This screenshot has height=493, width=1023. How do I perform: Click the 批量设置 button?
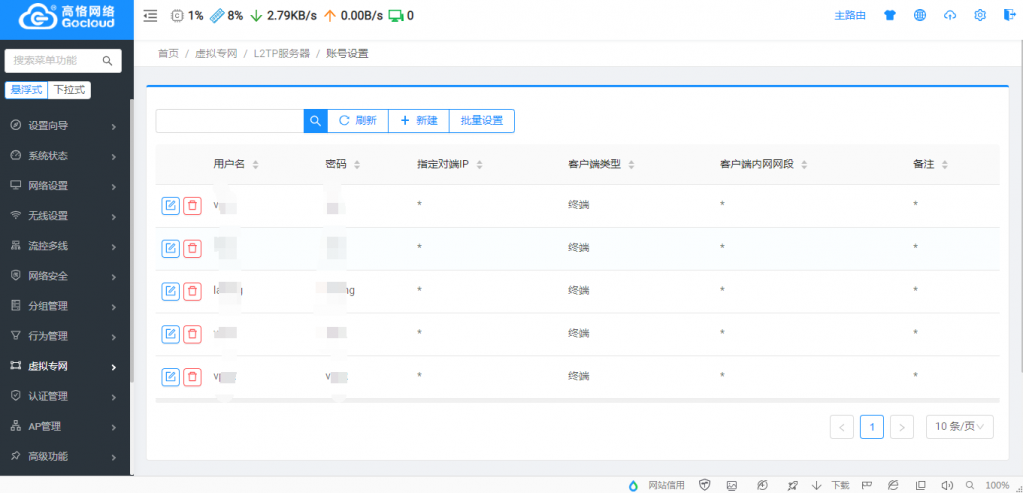(x=481, y=121)
